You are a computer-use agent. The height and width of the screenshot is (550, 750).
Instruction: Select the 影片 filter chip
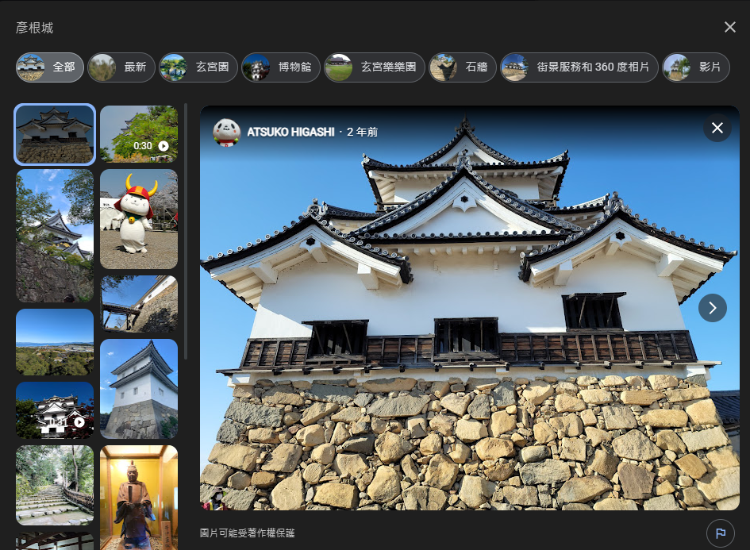point(696,67)
